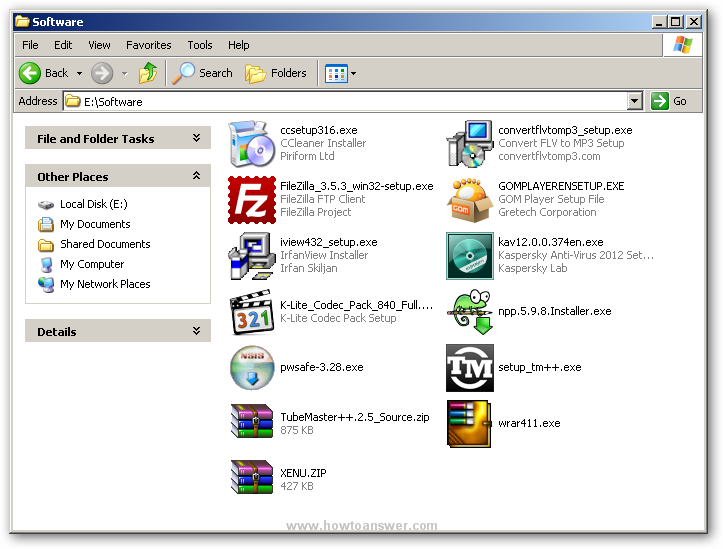Open the Views dropdown arrow

pos(354,74)
